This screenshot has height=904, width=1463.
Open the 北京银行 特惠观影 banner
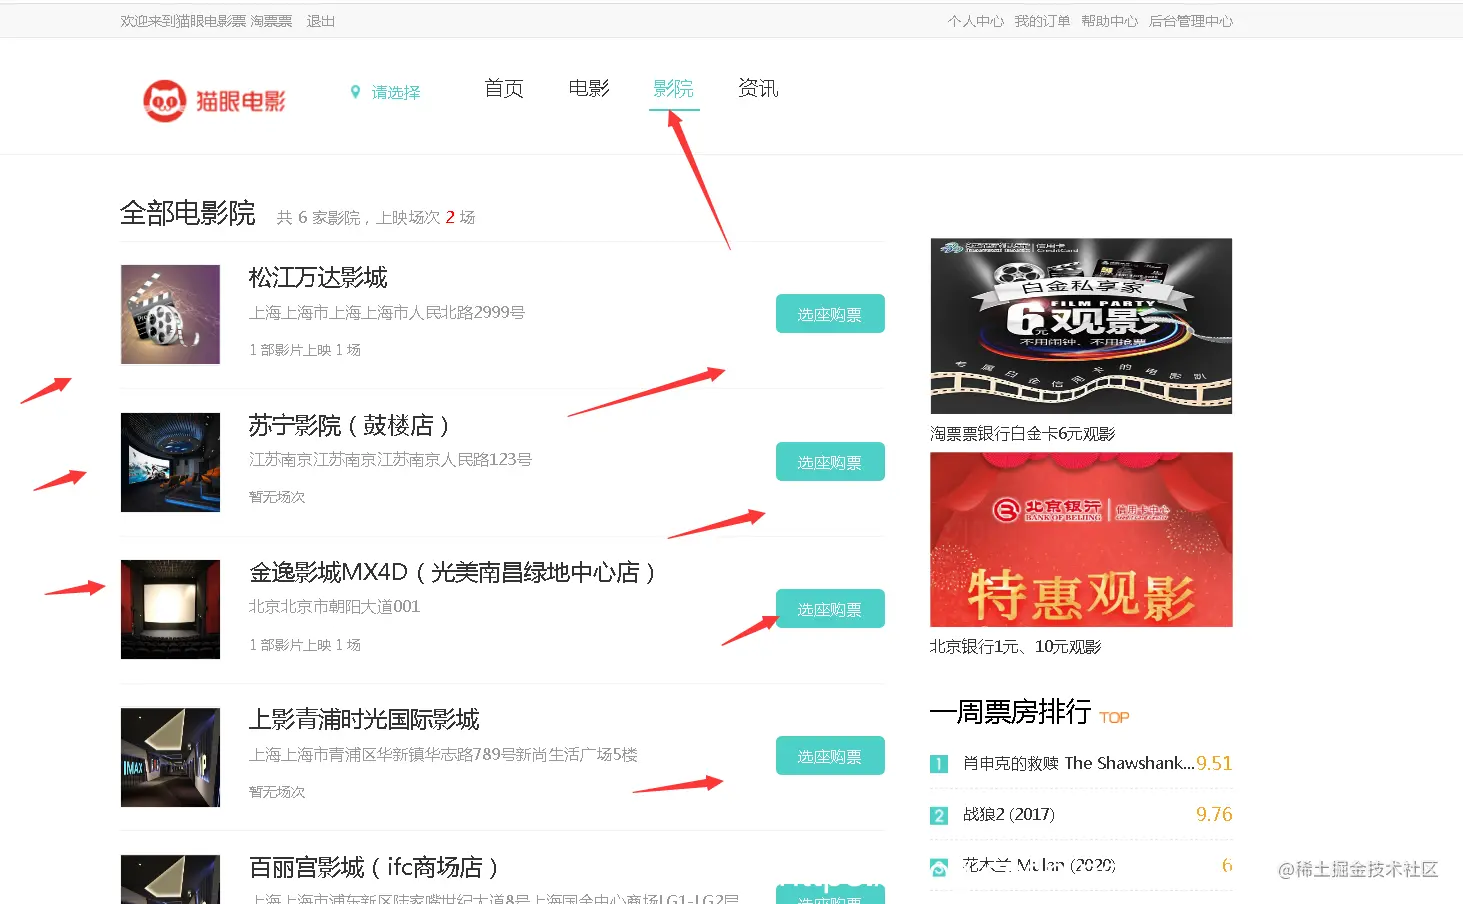coord(1081,540)
